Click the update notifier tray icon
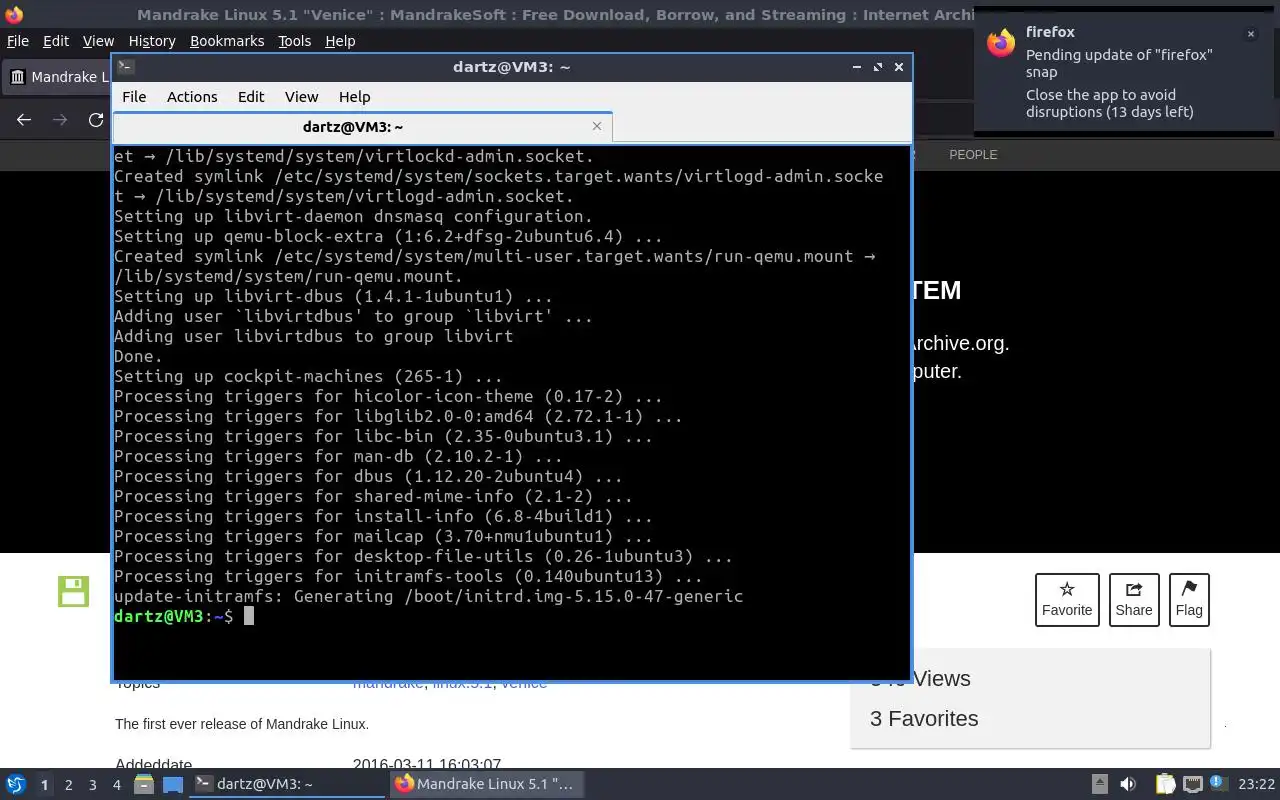Screen dimensions: 1280x800 [x=1219, y=784]
